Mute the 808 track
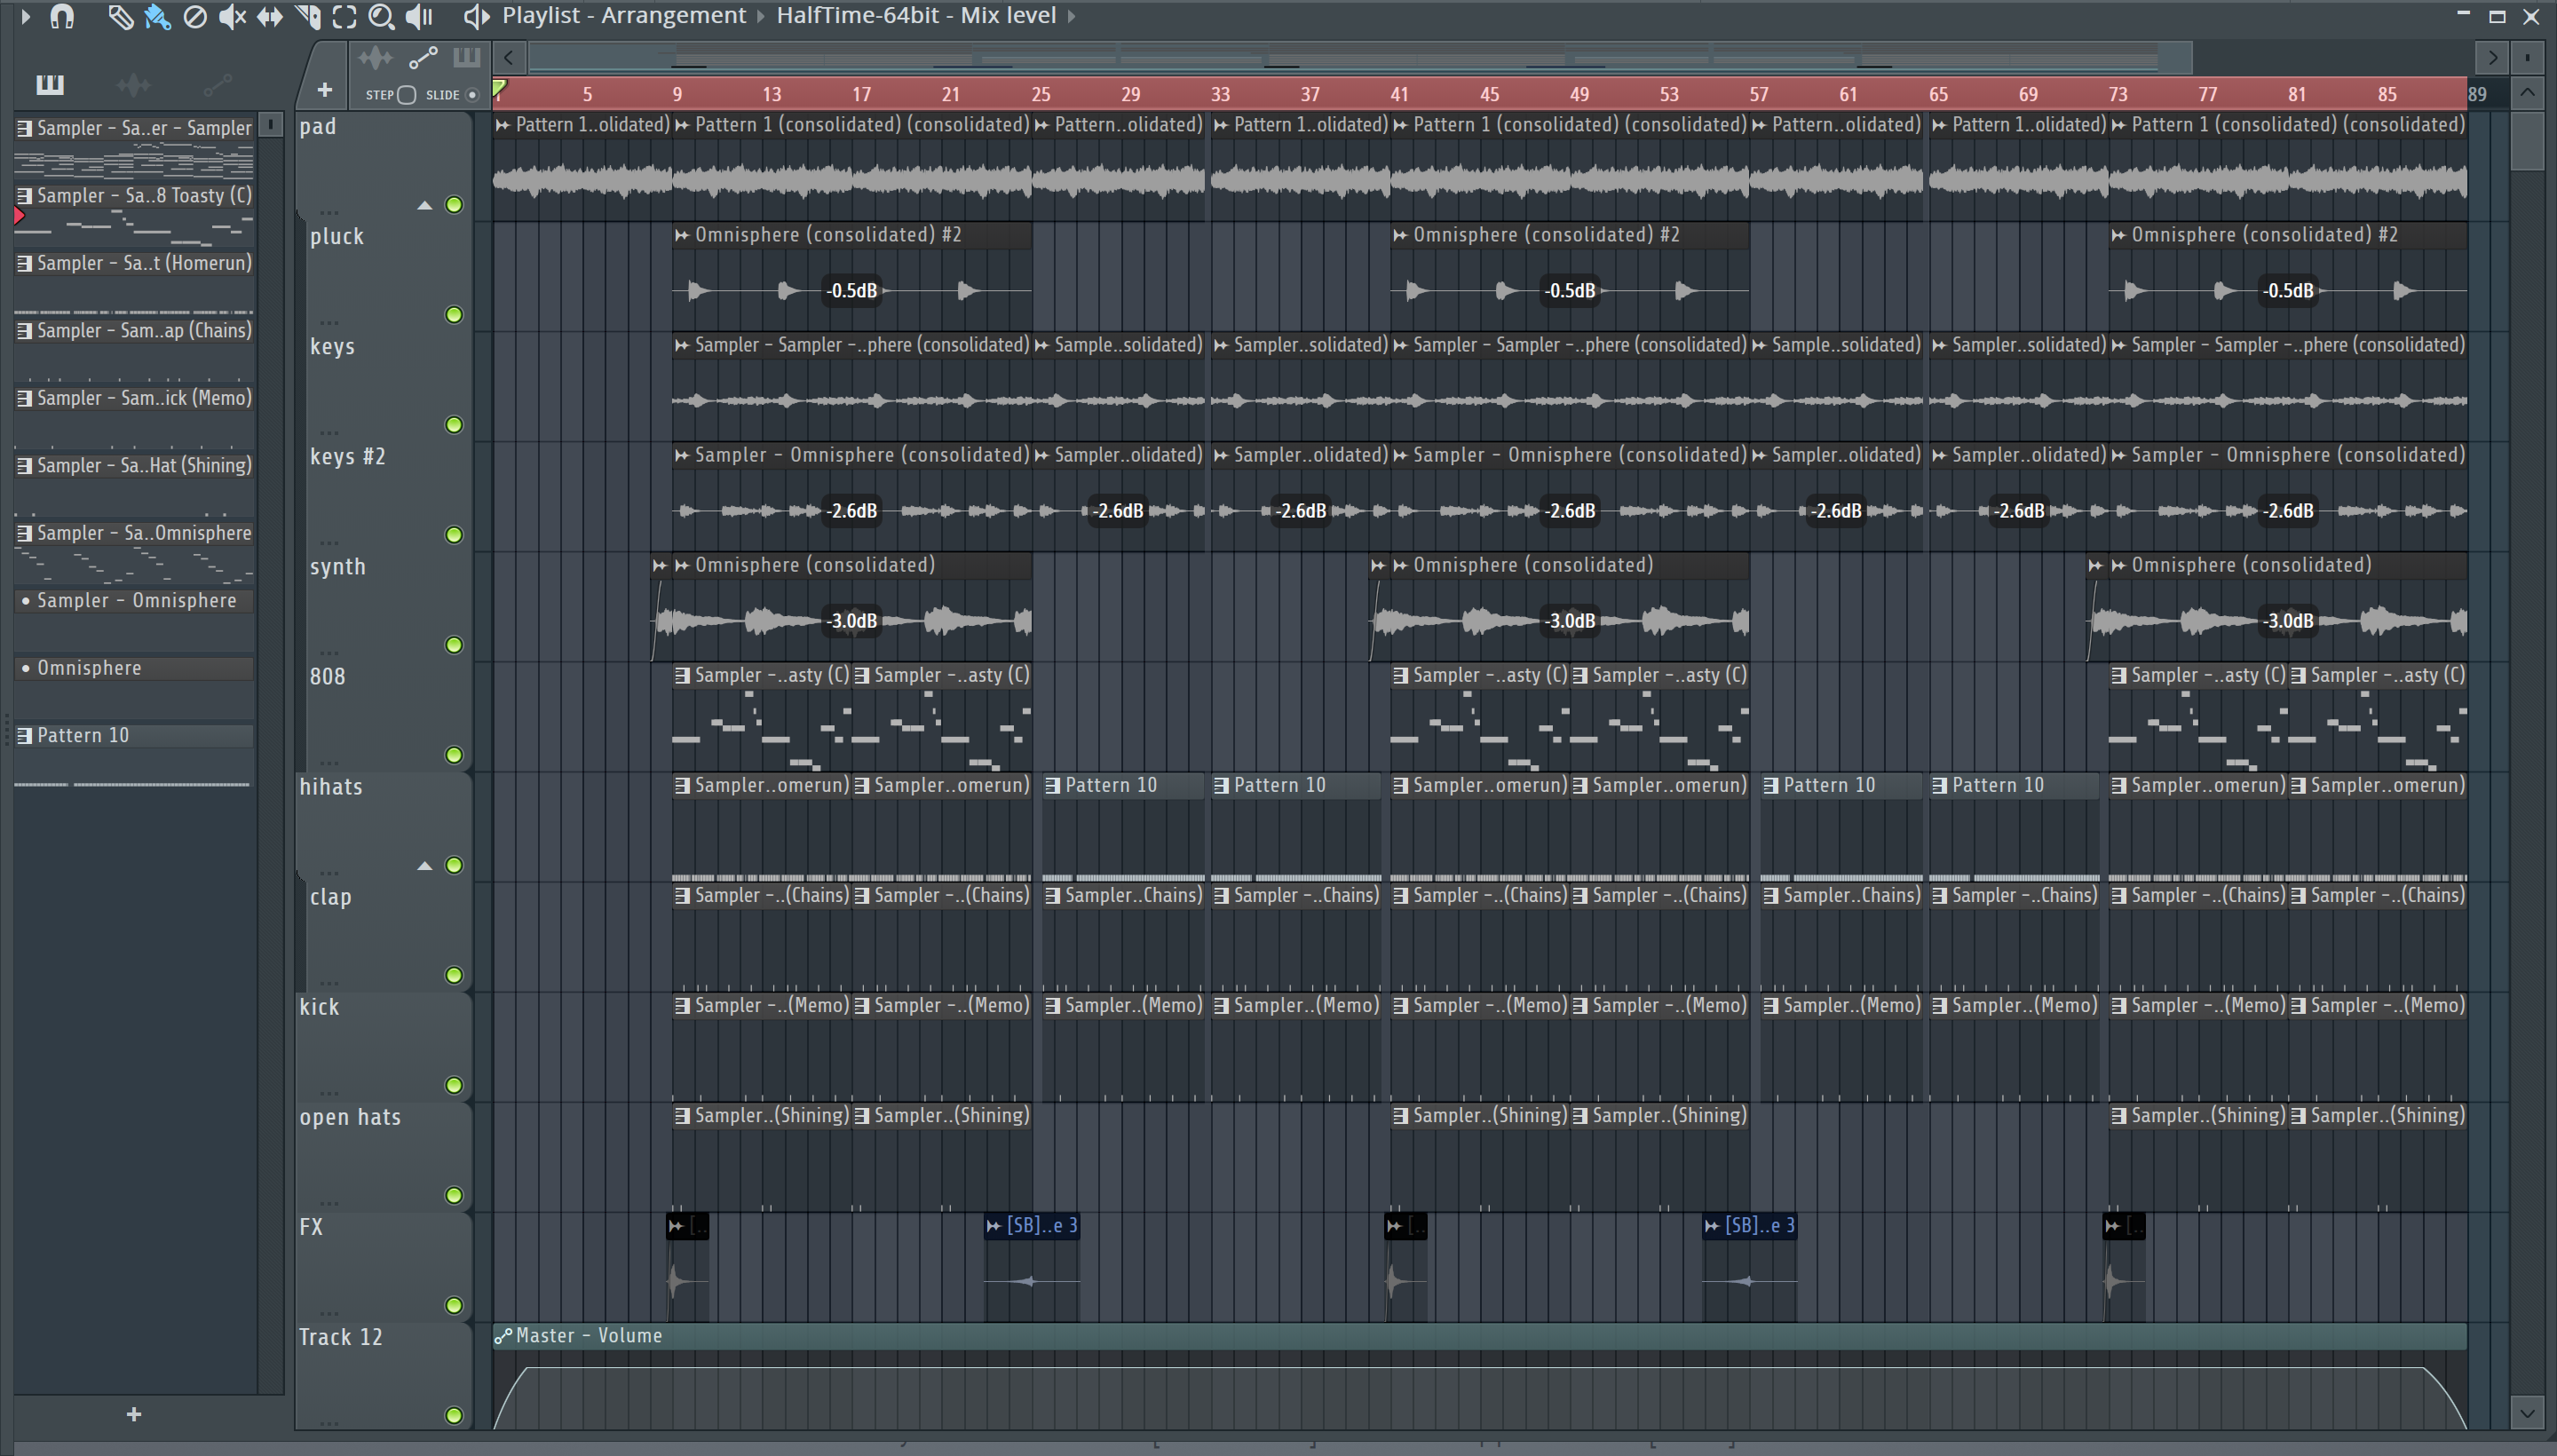This screenshot has height=1456, width=2557. (454, 755)
